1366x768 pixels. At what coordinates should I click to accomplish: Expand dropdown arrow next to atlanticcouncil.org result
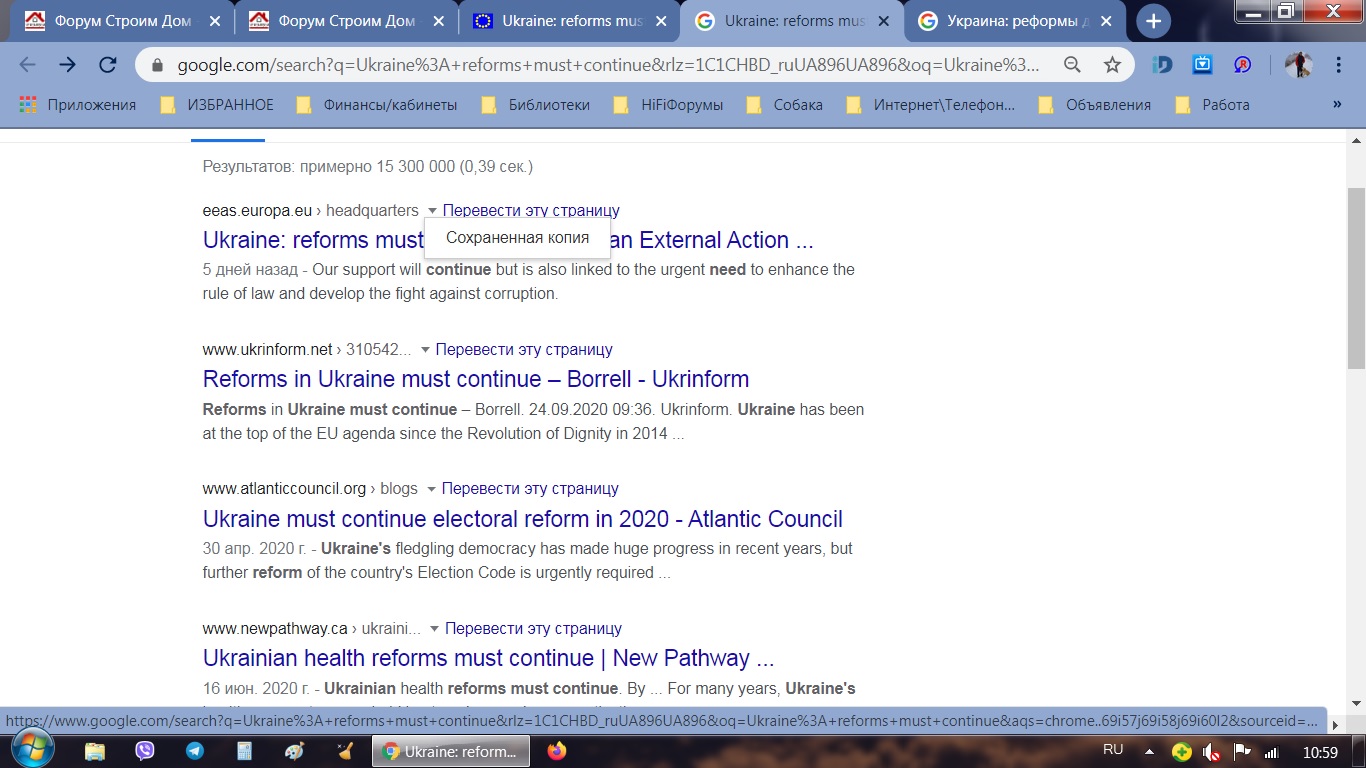pyautogui.click(x=431, y=489)
